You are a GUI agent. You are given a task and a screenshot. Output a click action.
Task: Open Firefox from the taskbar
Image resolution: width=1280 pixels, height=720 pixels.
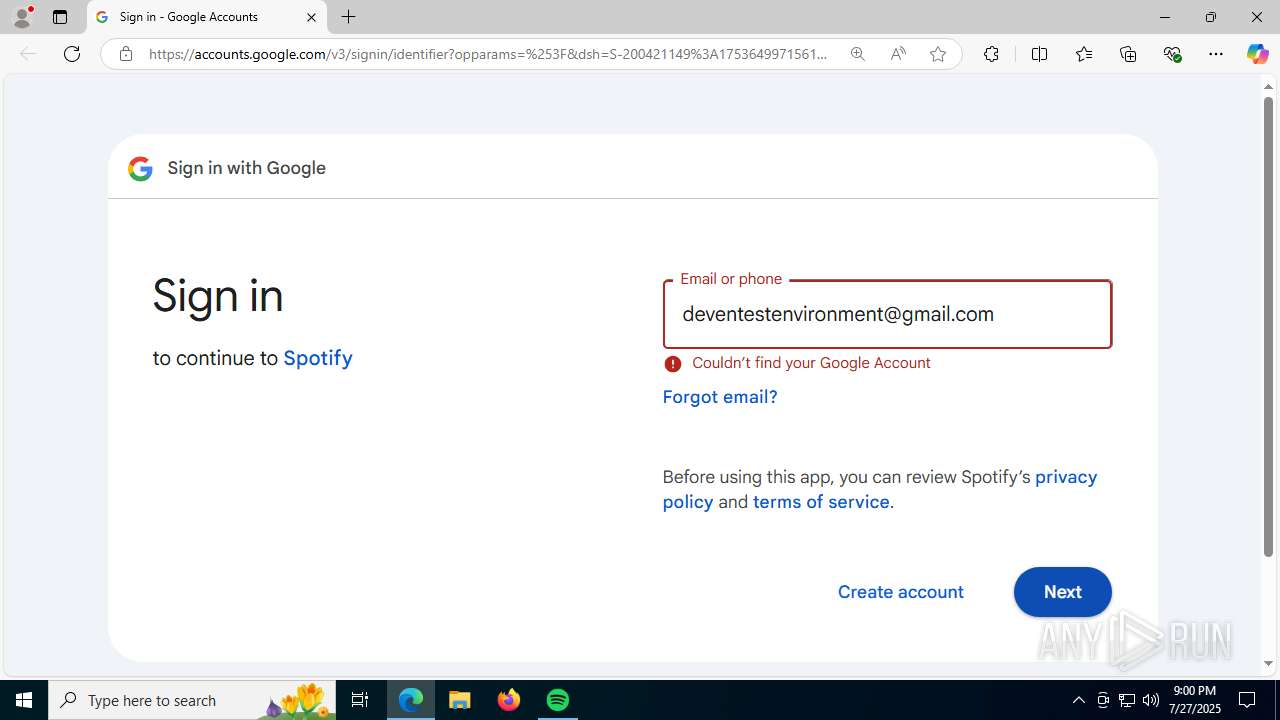point(509,700)
